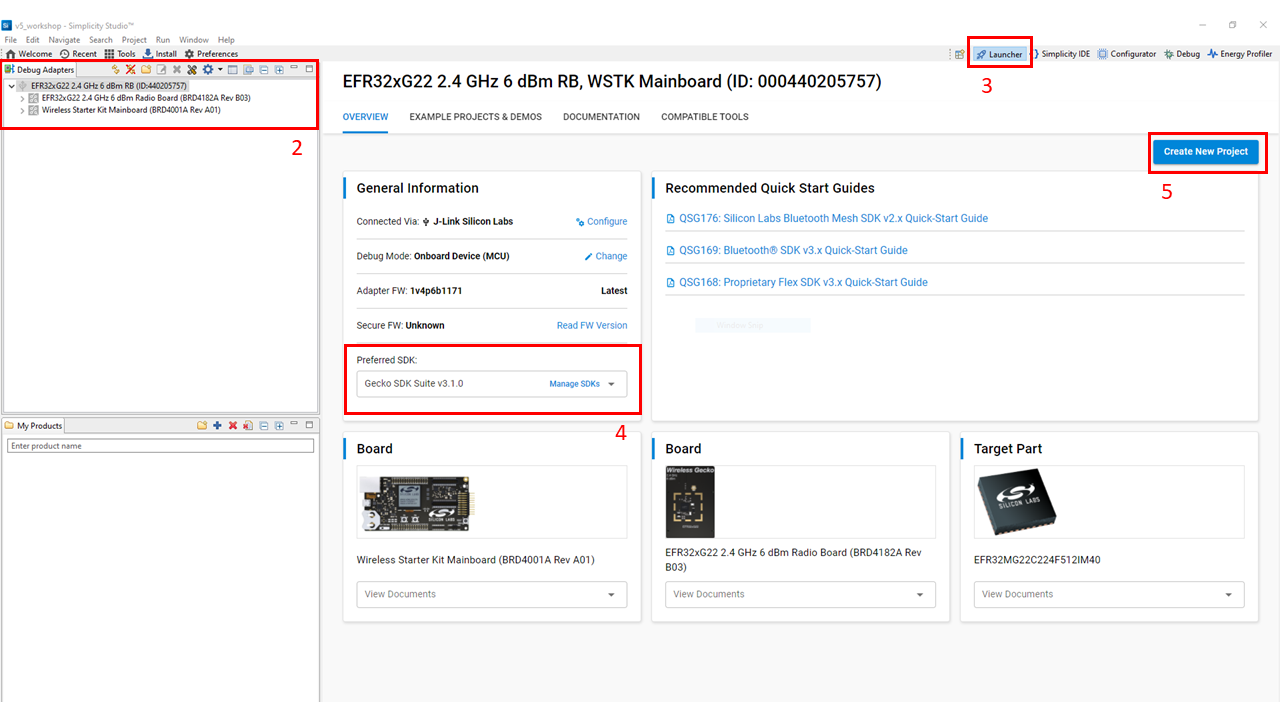This screenshot has height=720, width=1280.
Task: Click the edit pencil icon in Debug Adapters
Action: [x=161, y=70]
